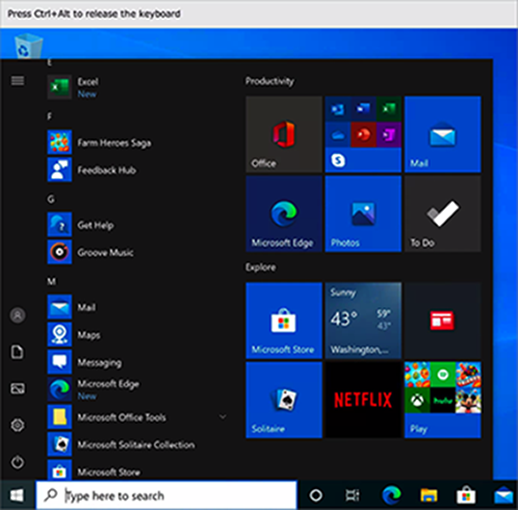518x510 pixels.
Task: Open Skype in the Office apps tile
Action: point(338,160)
